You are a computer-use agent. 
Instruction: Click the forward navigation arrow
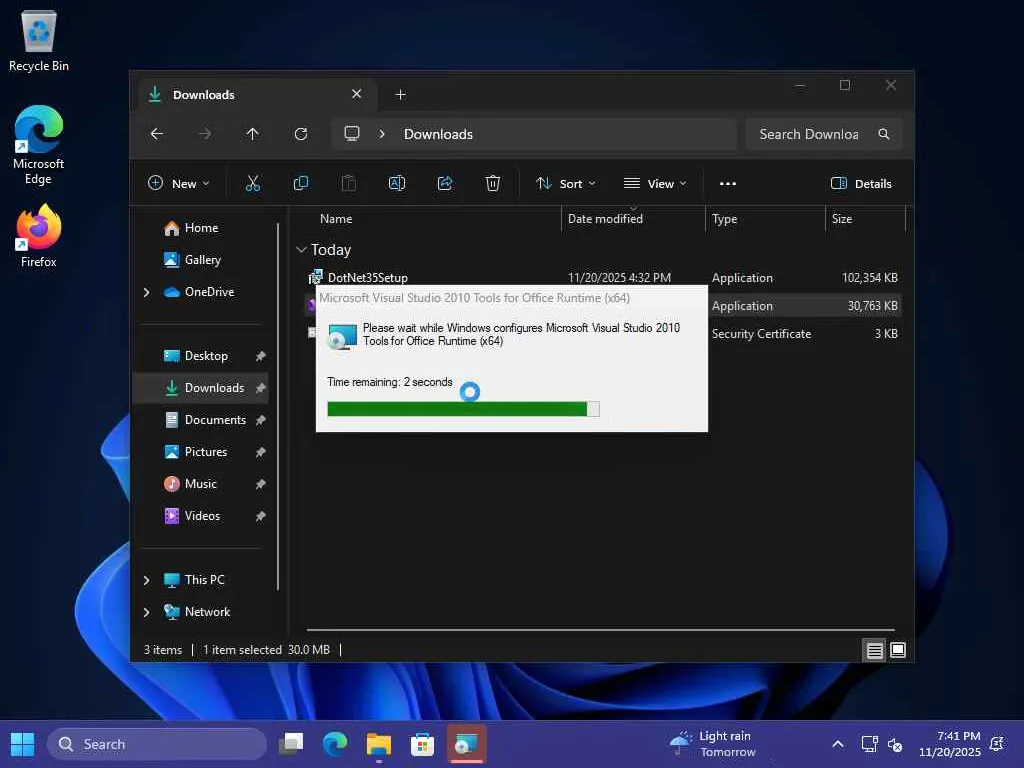[x=204, y=134]
